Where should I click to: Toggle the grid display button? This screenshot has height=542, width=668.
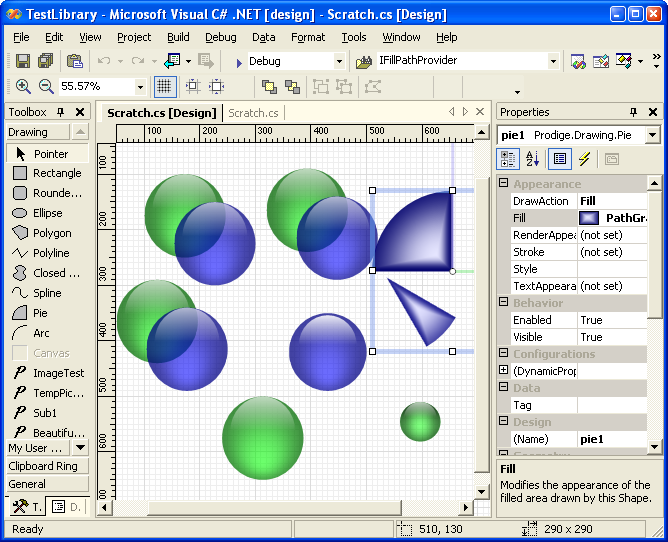[164, 87]
